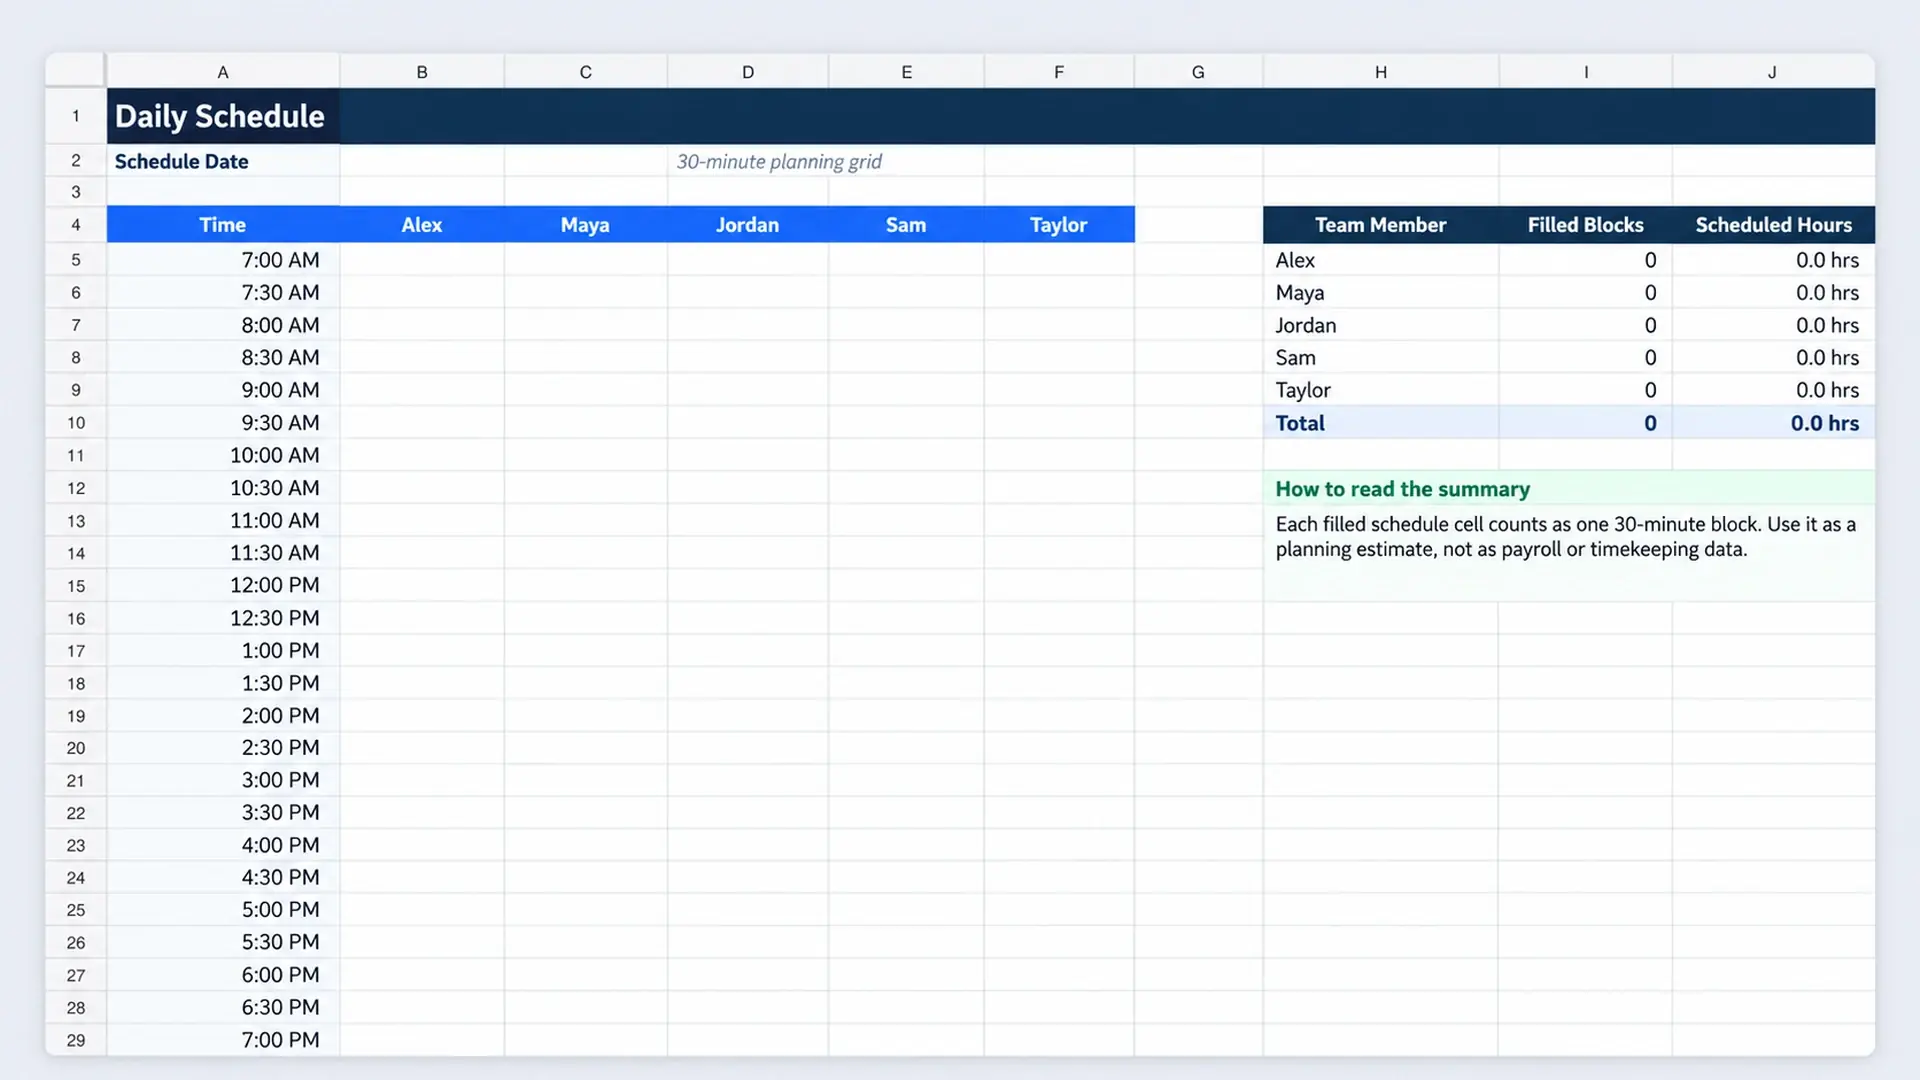Select the 4:30 PM time cell
Viewport: 1920px width, 1080px height.
point(223,877)
